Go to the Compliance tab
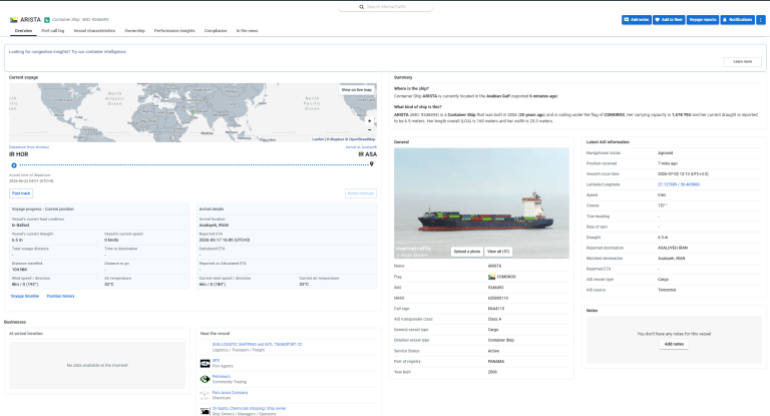The width and height of the screenshot is (770, 416). coord(216,30)
